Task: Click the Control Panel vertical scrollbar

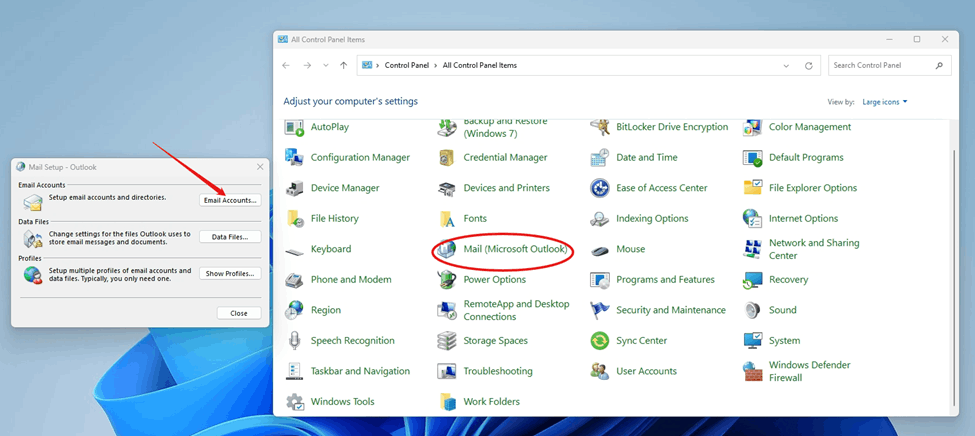Action: pos(954,278)
